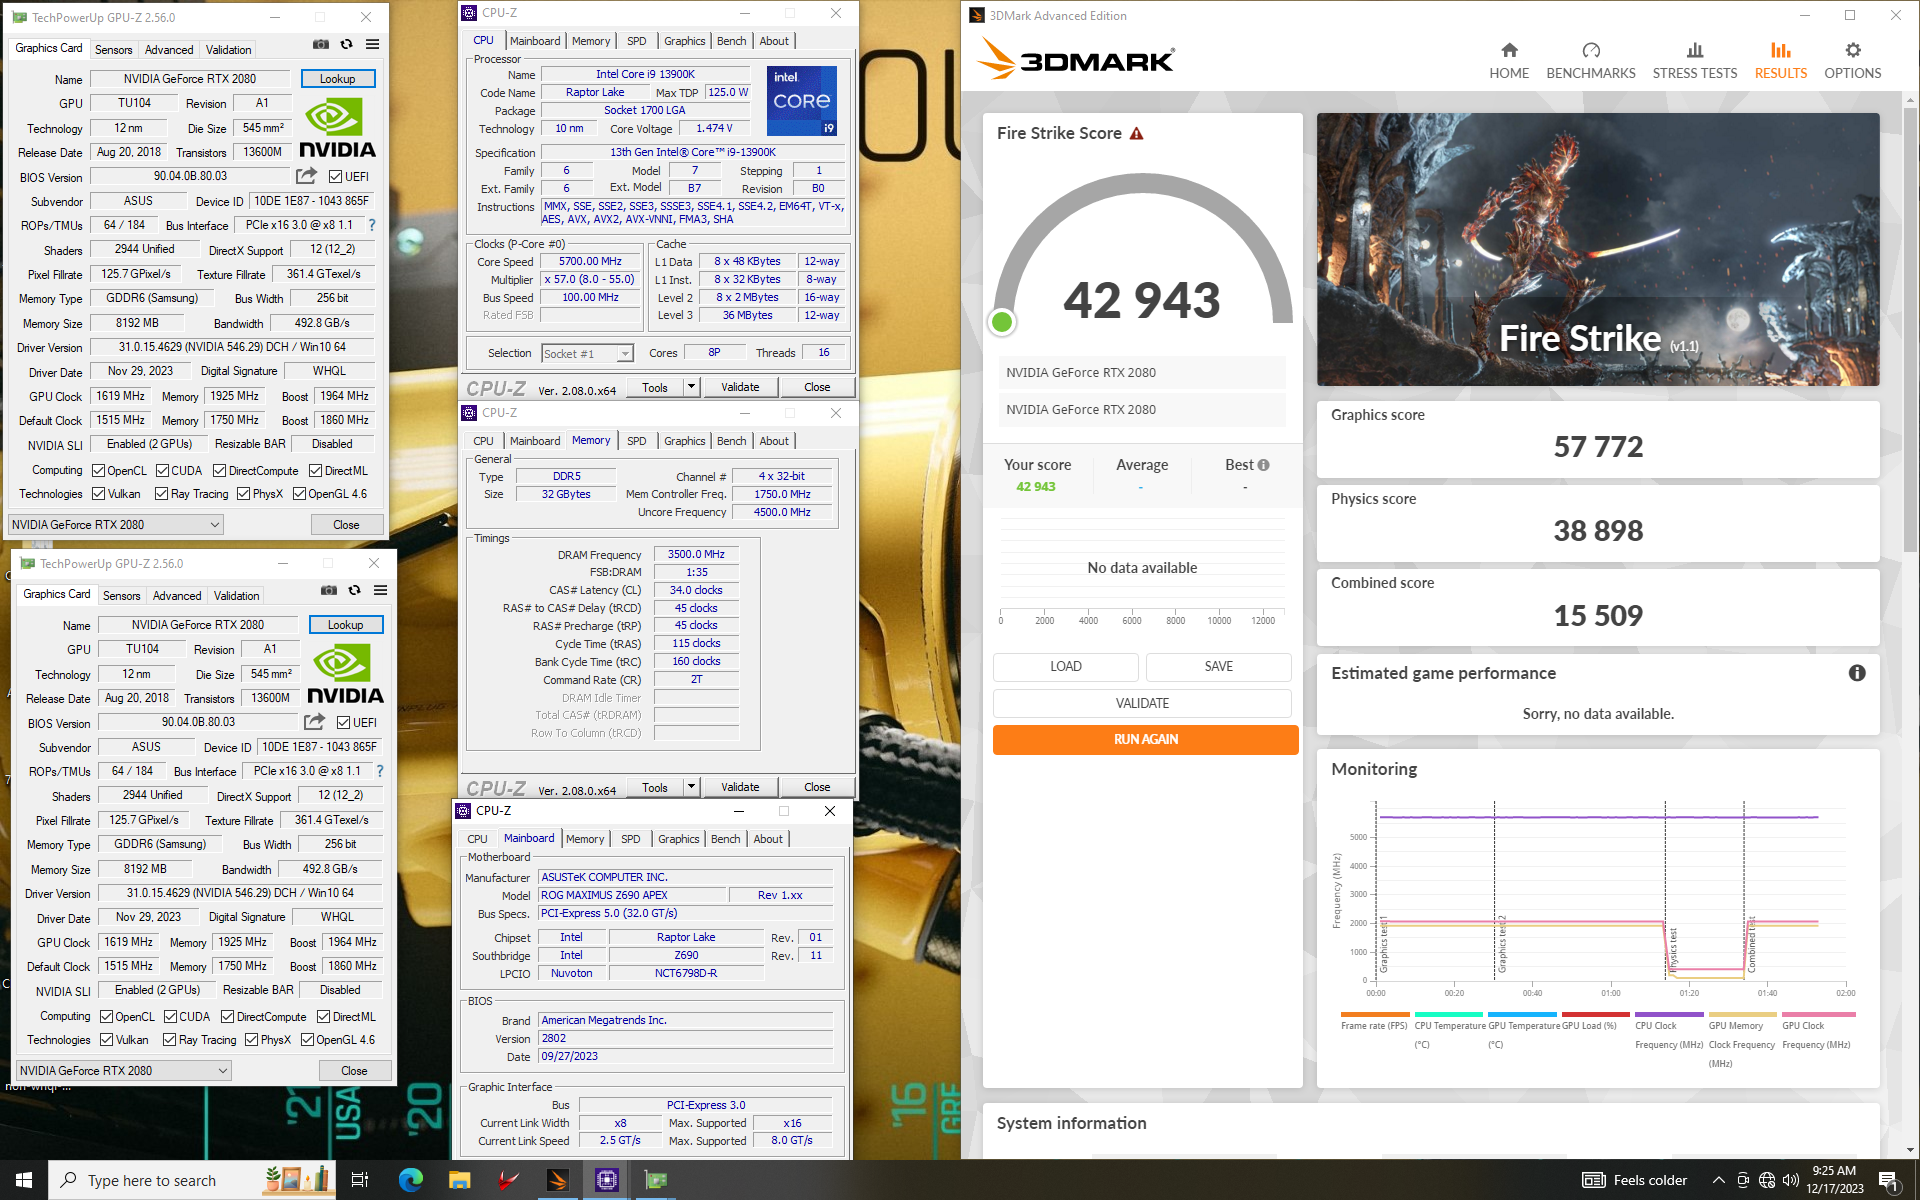Open RESULTS section in 3DMark

[x=1781, y=61]
